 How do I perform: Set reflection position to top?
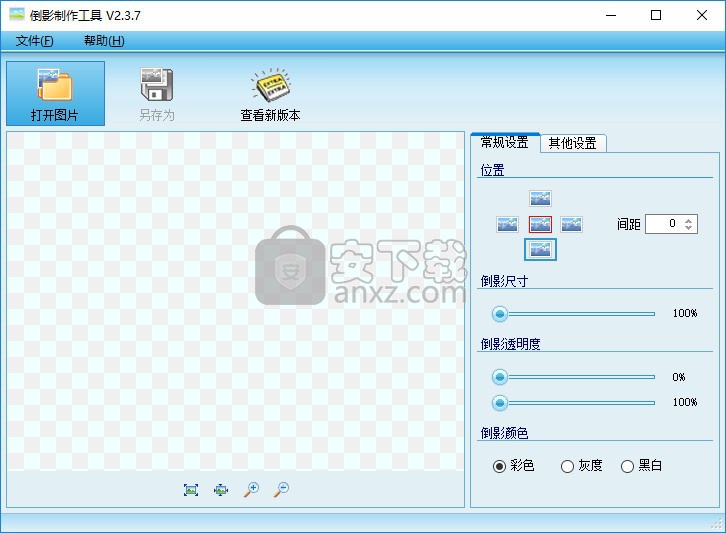540,198
